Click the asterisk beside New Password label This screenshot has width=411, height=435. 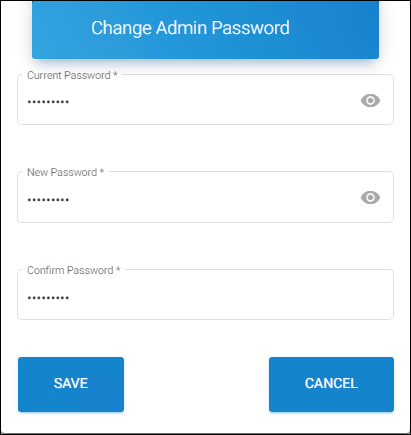(102, 171)
